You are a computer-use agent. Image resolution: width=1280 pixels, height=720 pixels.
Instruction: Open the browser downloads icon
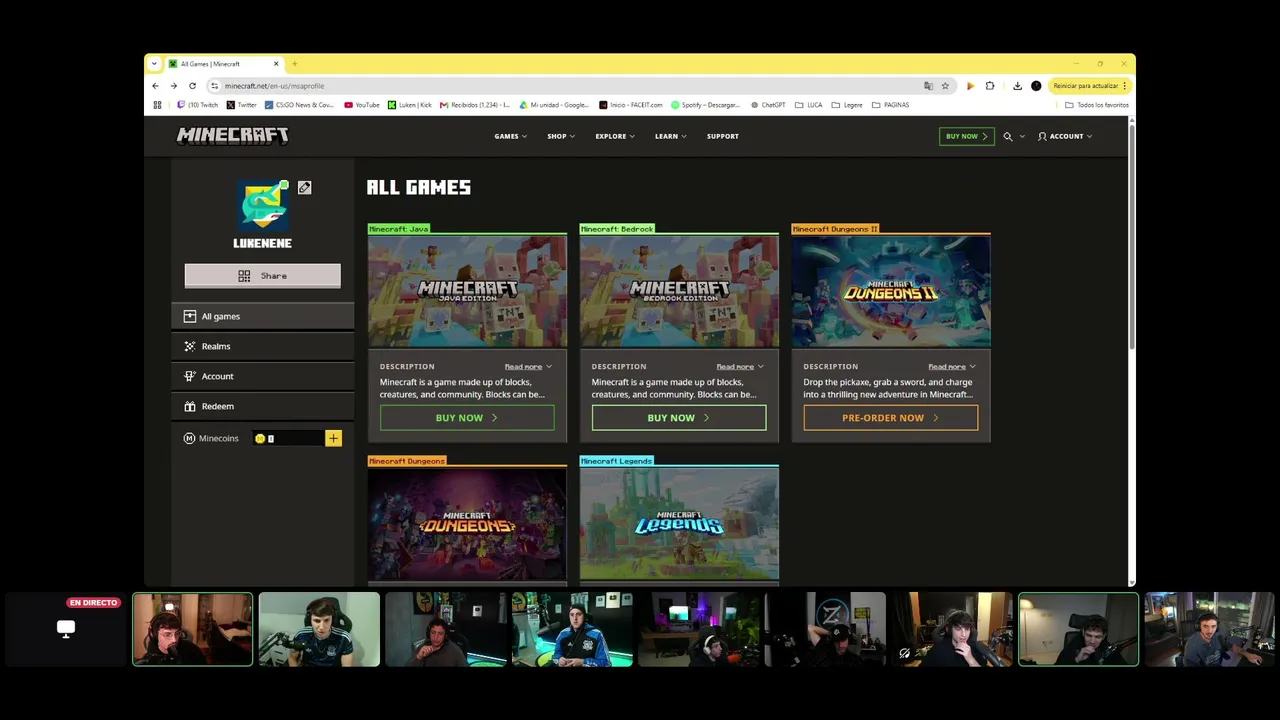click(x=1017, y=86)
